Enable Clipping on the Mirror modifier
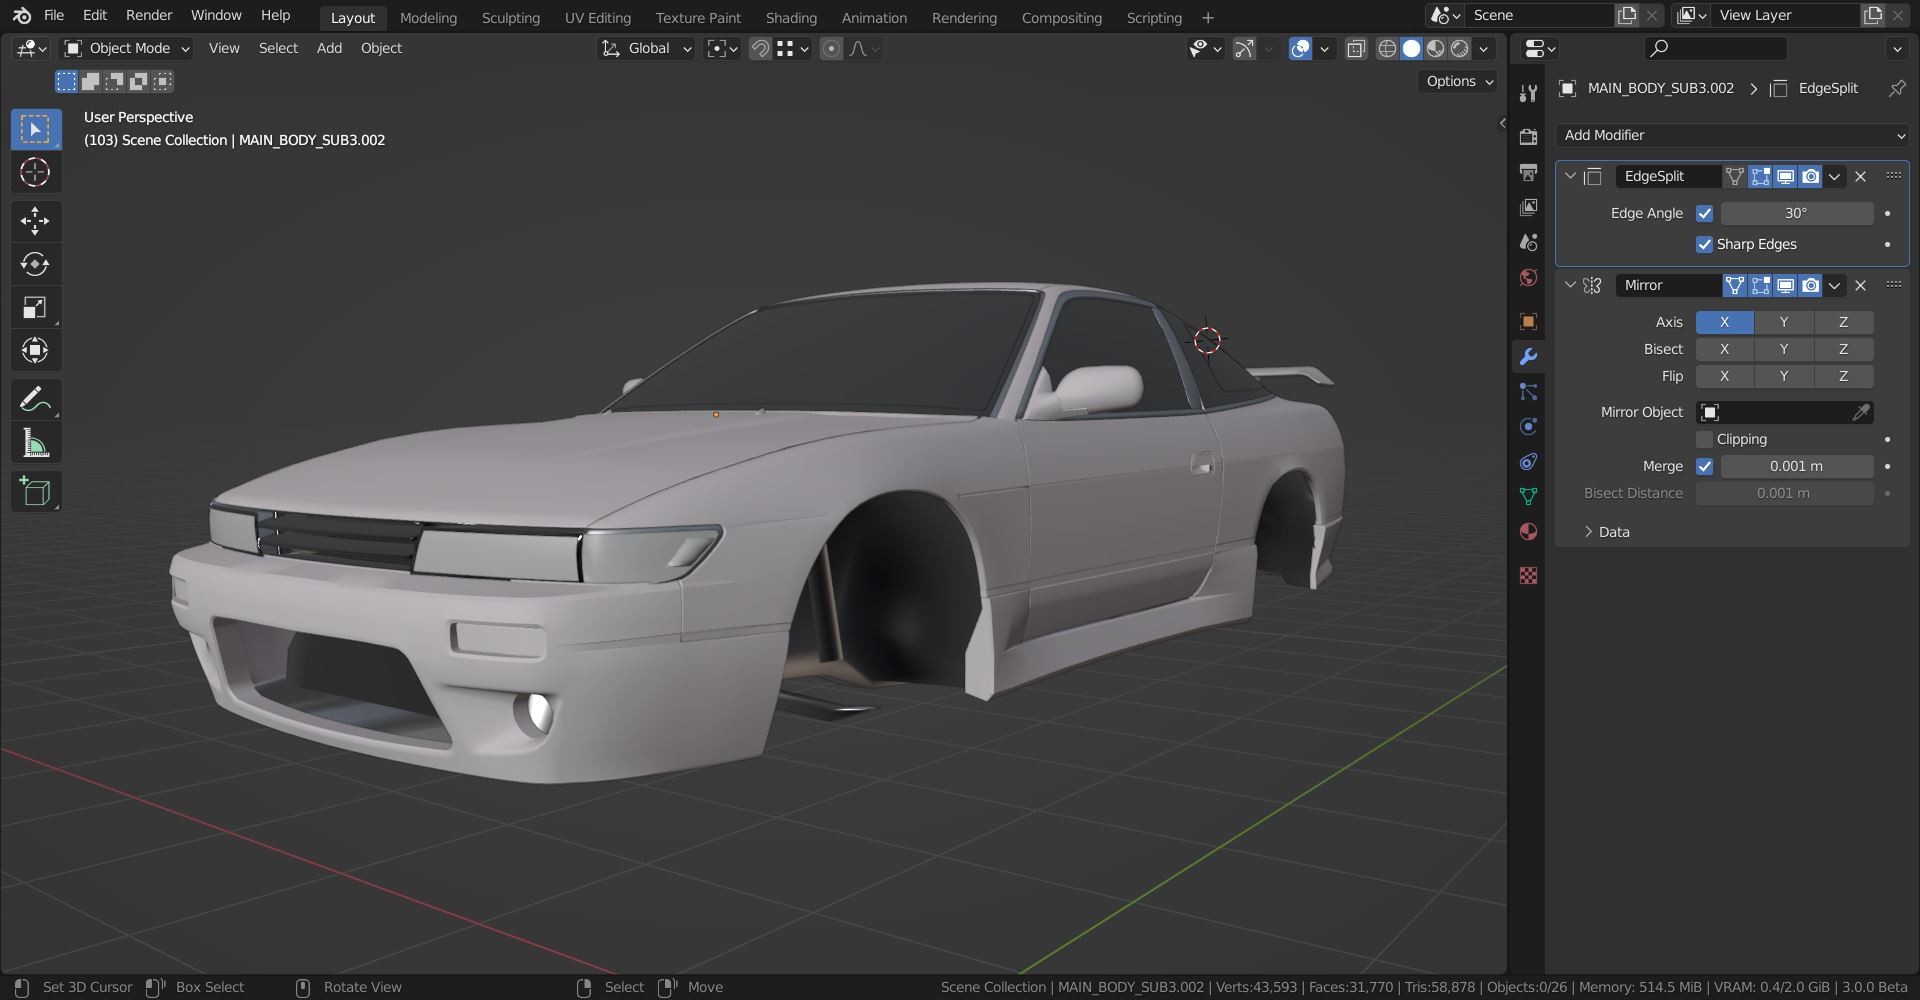 tap(1705, 439)
